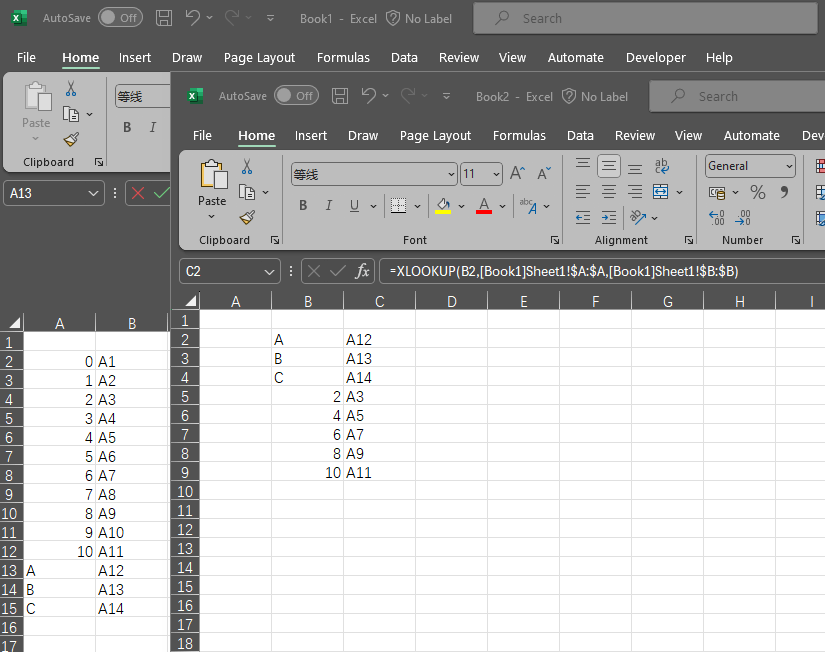Click the Save icon in Book1 title bar
This screenshot has height=652, width=825.
[164, 18]
